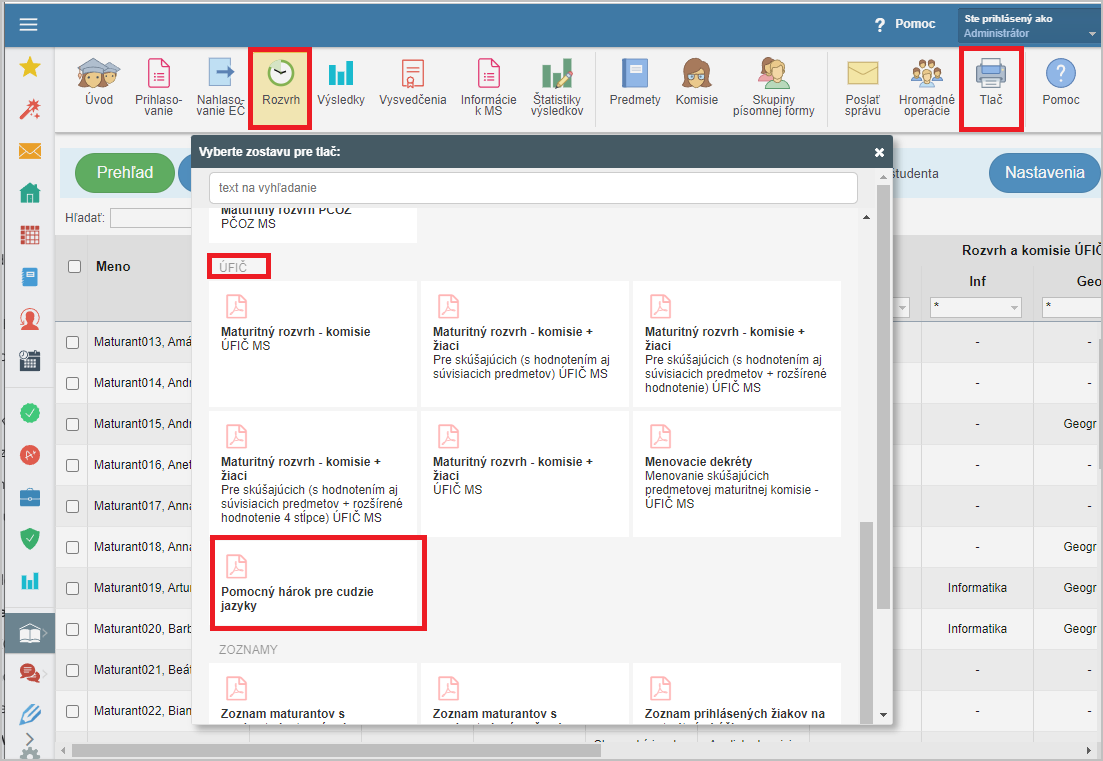Click the green Prehľad button

(x=125, y=173)
